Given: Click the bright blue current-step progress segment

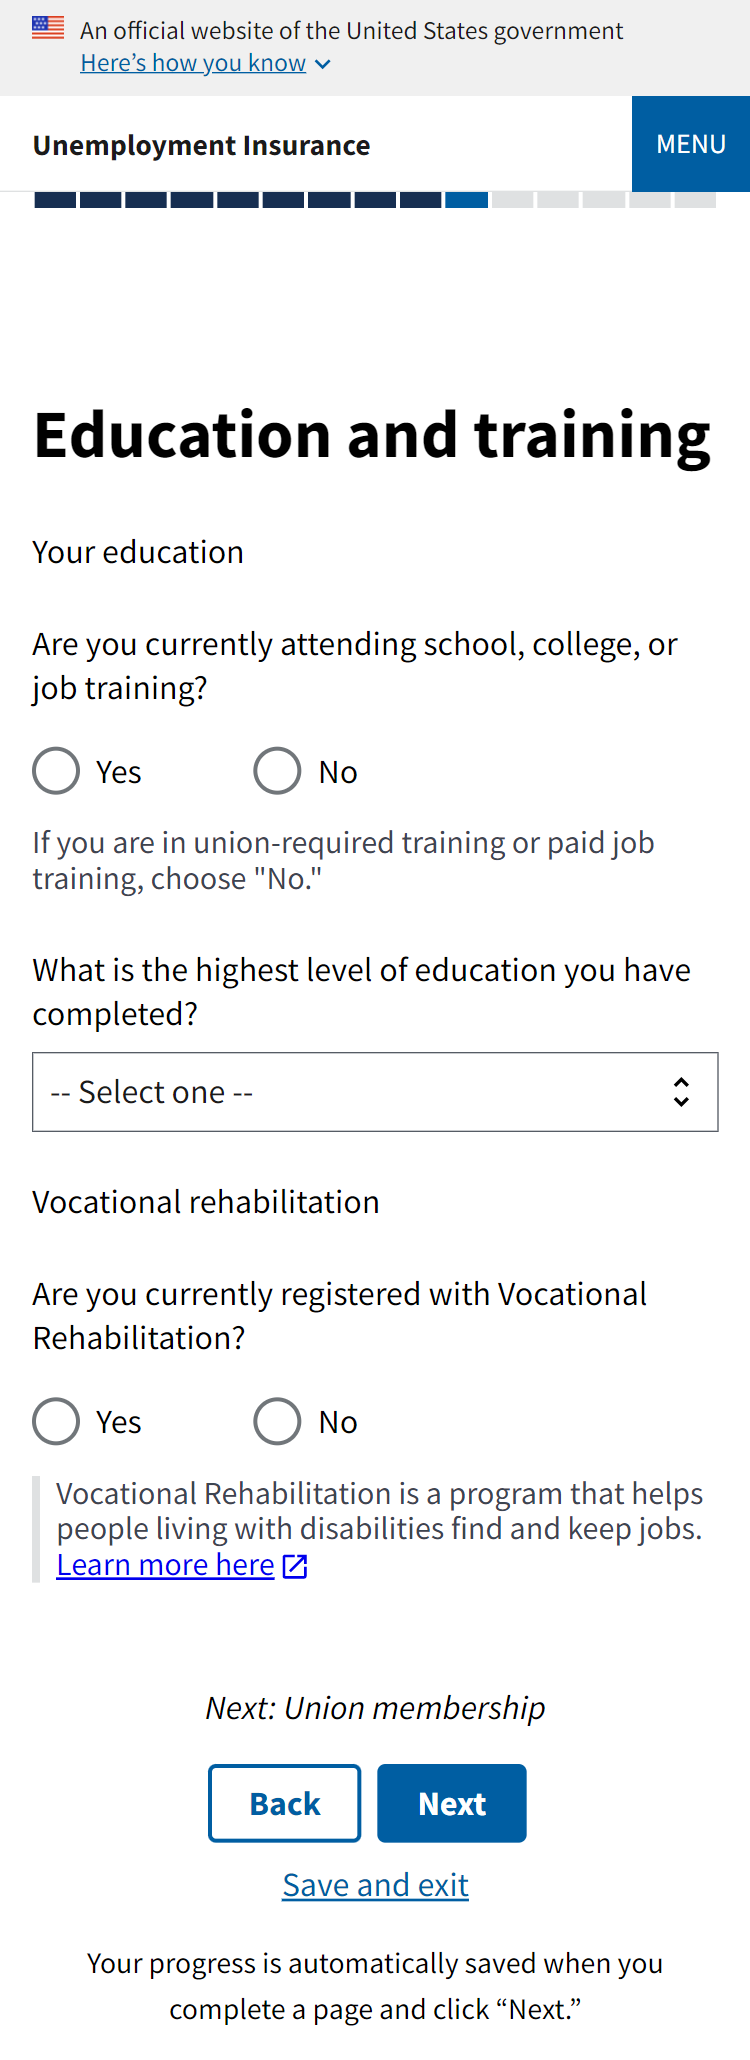Looking at the screenshot, I should pyautogui.click(x=467, y=200).
